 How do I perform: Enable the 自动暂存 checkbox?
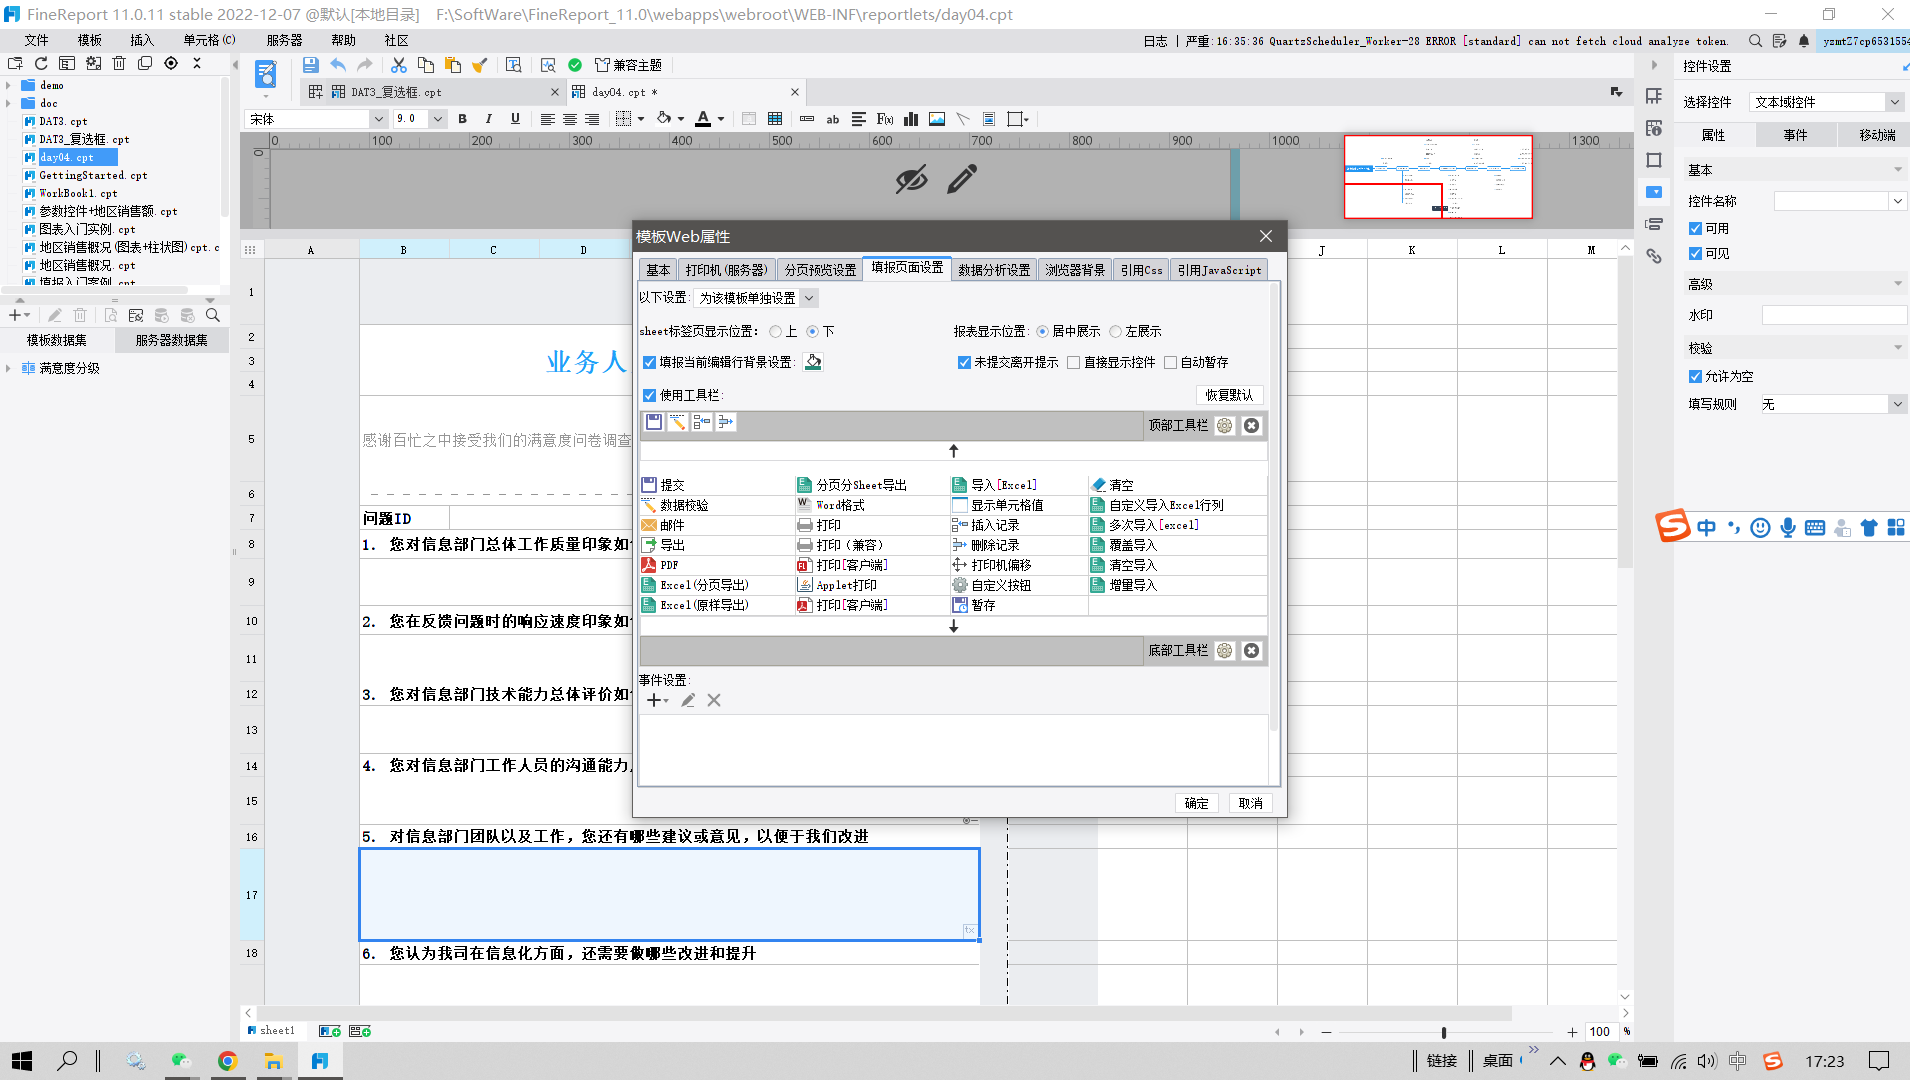(x=1171, y=362)
